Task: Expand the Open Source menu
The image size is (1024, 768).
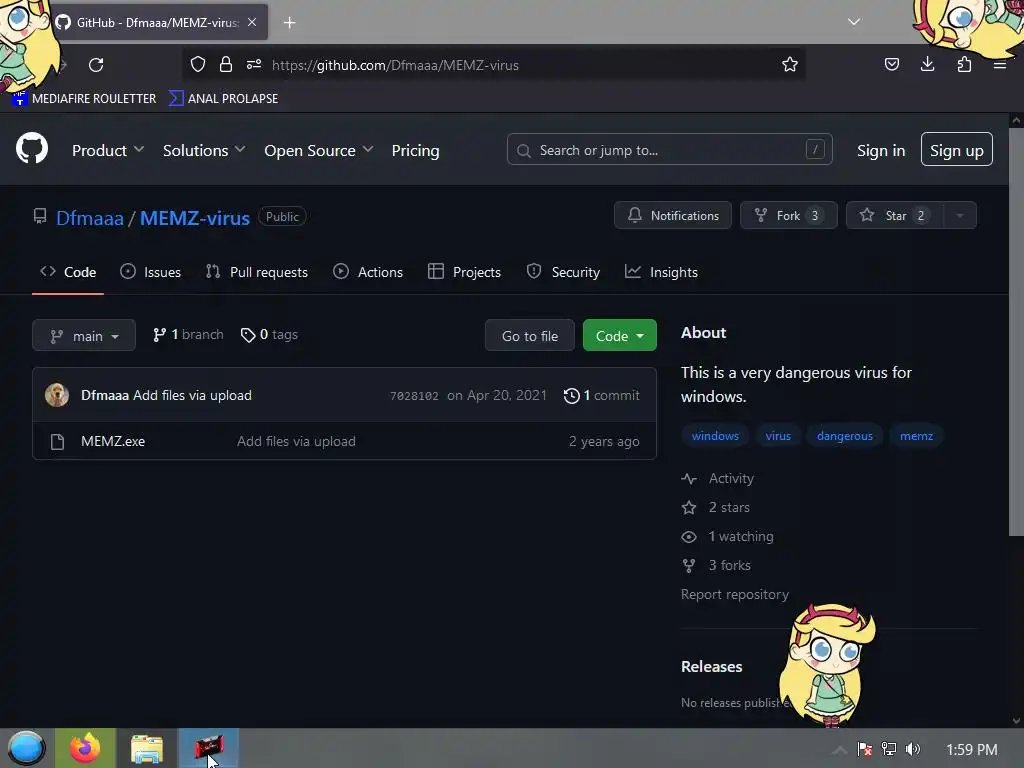Action: point(319,150)
